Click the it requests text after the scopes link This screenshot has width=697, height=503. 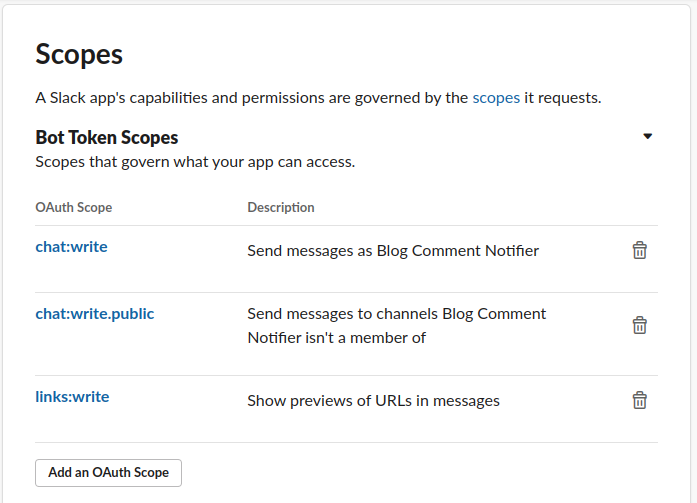(563, 98)
